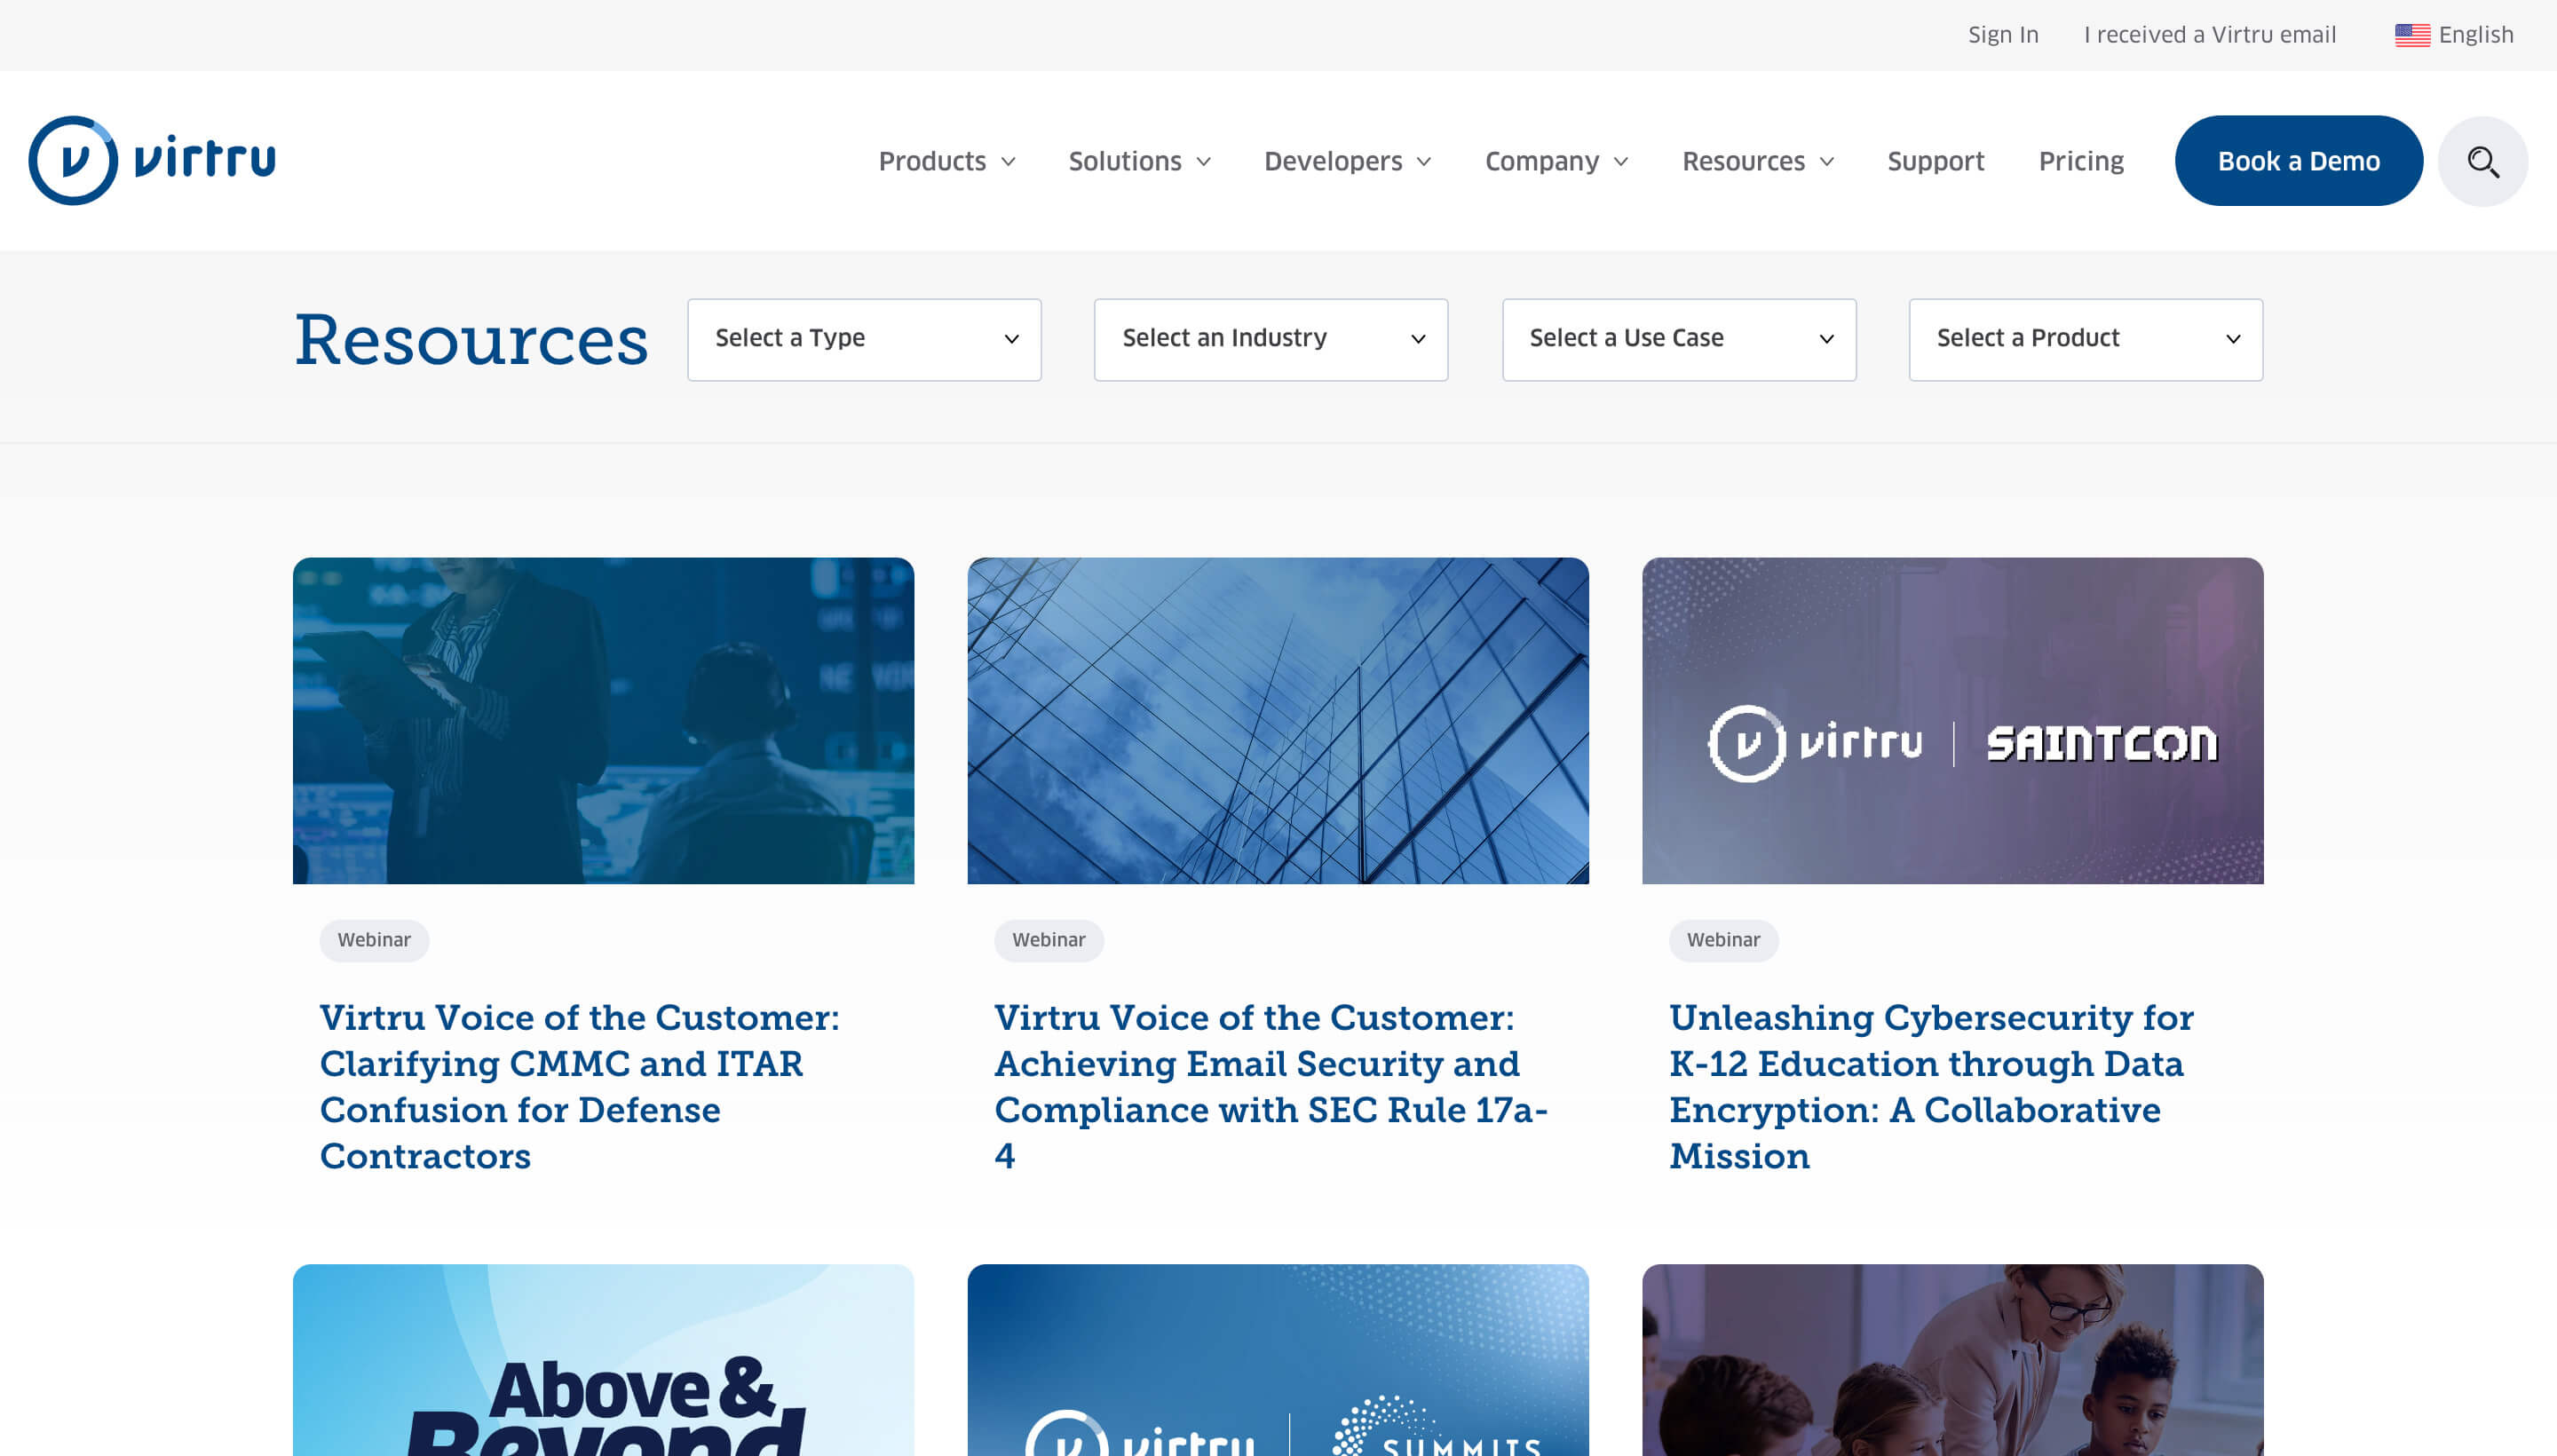Expand the Select a Product dropdown
Viewport: 2557px width, 1456px height.
[2085, 339]
